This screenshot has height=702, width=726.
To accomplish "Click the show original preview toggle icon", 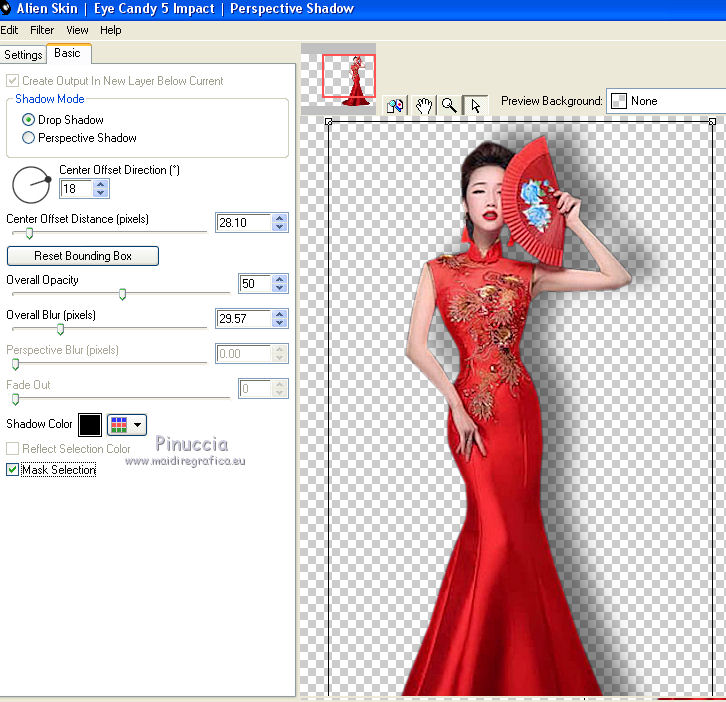I will point(396,105).
